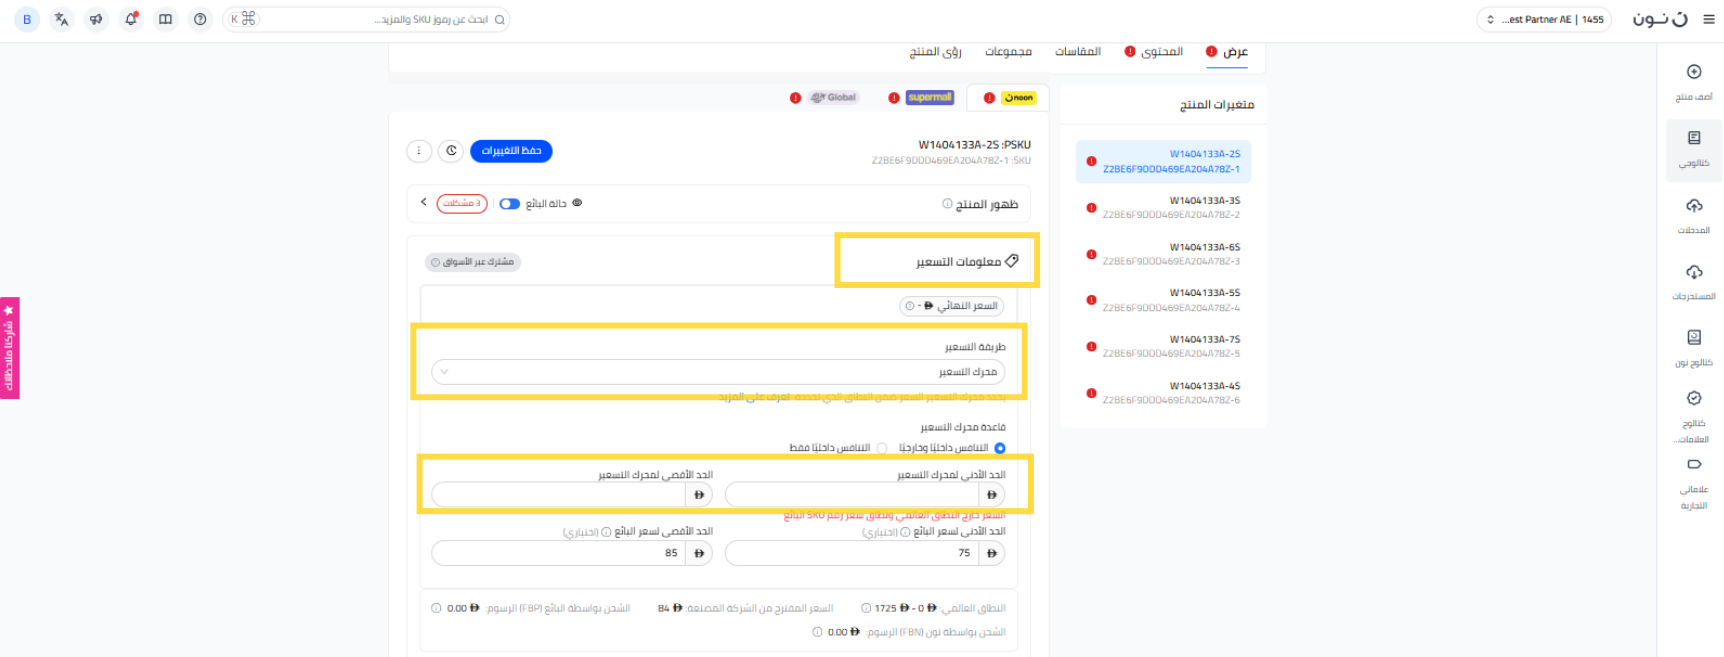1724x657 pixels.
Task: Open the three-dot more options menu
Action: (x=419, y=151)
